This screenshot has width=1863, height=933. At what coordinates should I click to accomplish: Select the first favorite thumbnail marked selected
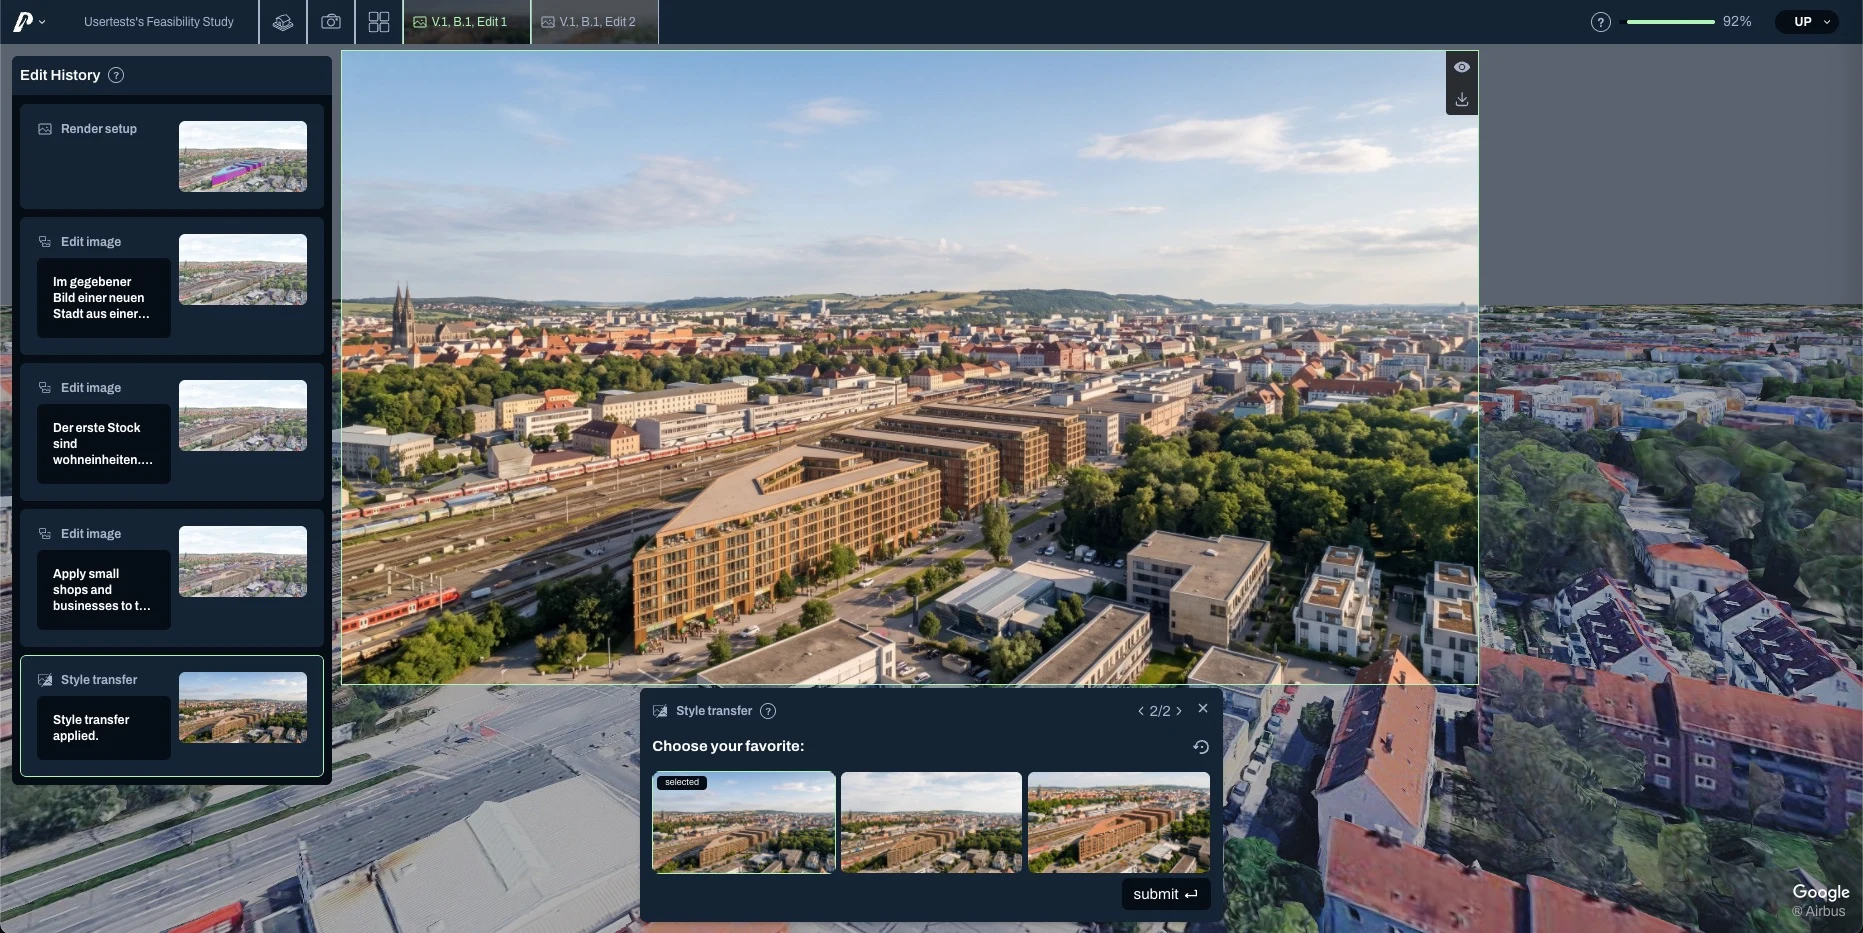(x=744, y=822)
